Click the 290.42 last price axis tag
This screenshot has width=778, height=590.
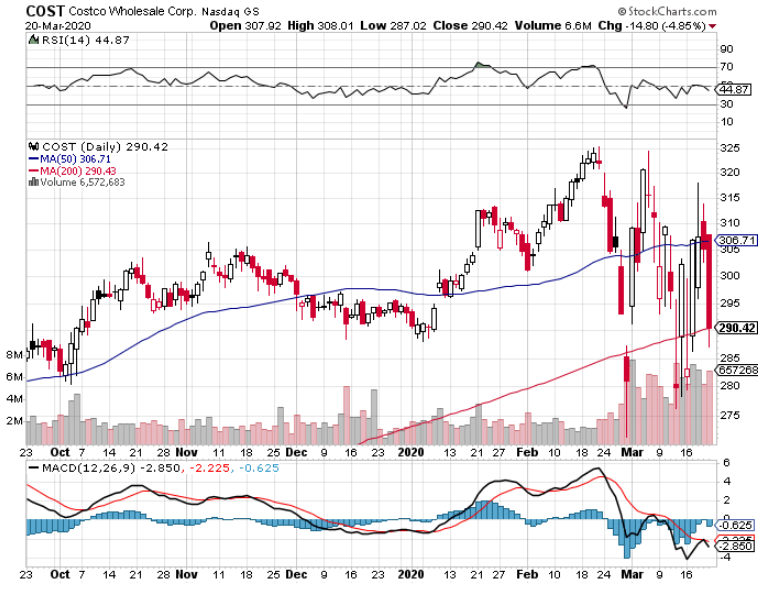pos(736,328)
